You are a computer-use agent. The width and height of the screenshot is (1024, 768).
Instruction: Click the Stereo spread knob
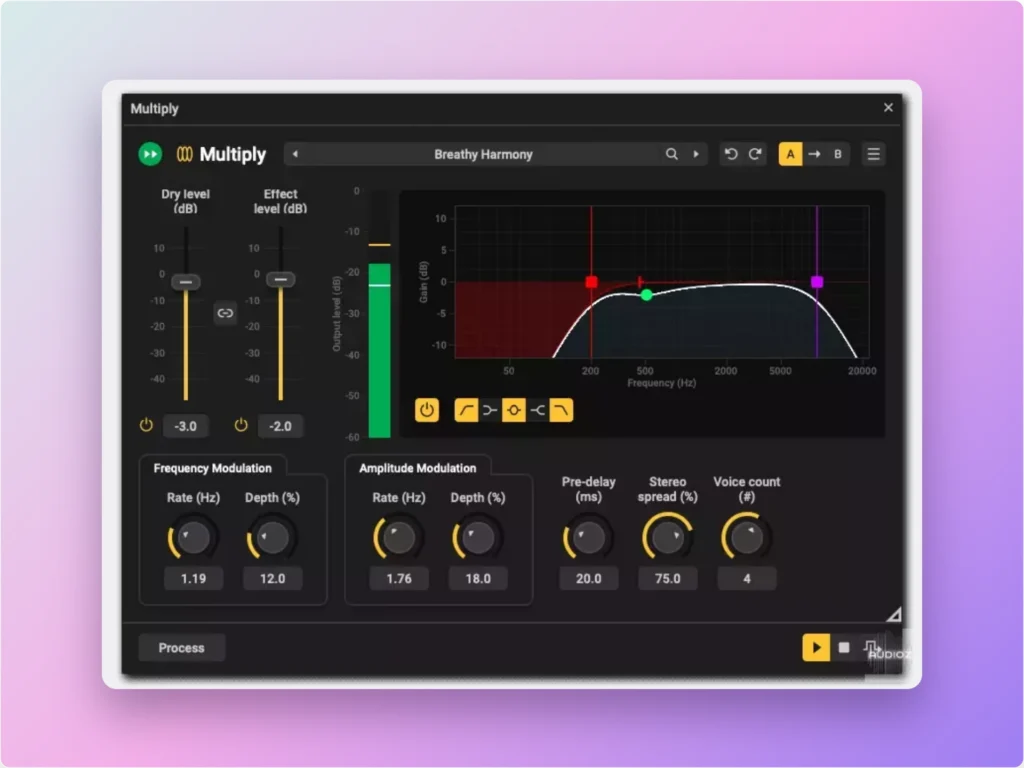667,537
